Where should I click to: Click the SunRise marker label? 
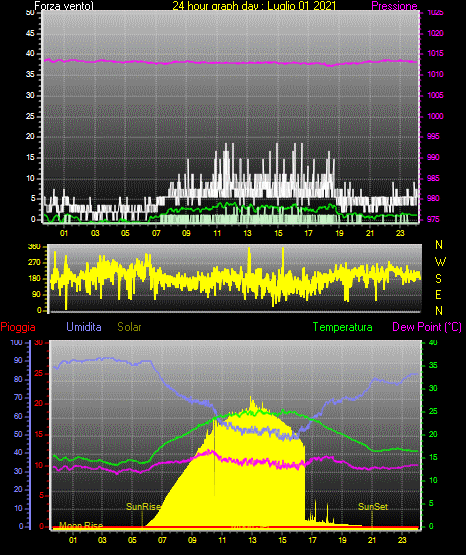click(x=143, y=507)
